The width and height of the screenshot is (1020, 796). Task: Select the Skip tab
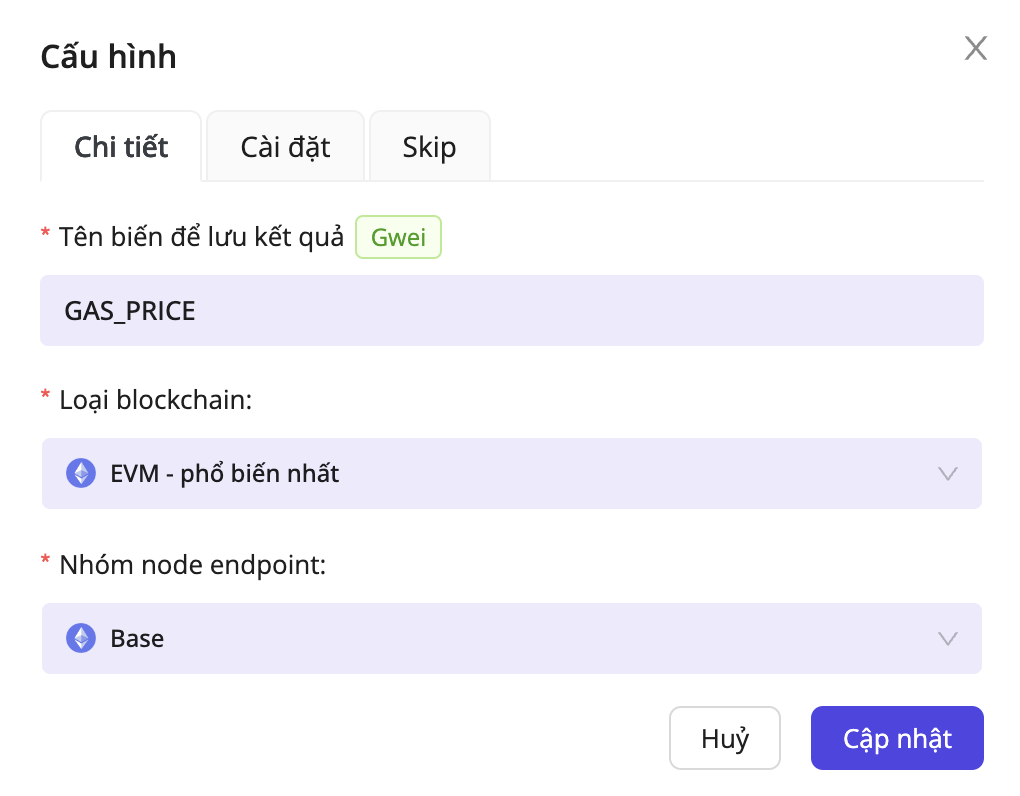coord(429,147)
